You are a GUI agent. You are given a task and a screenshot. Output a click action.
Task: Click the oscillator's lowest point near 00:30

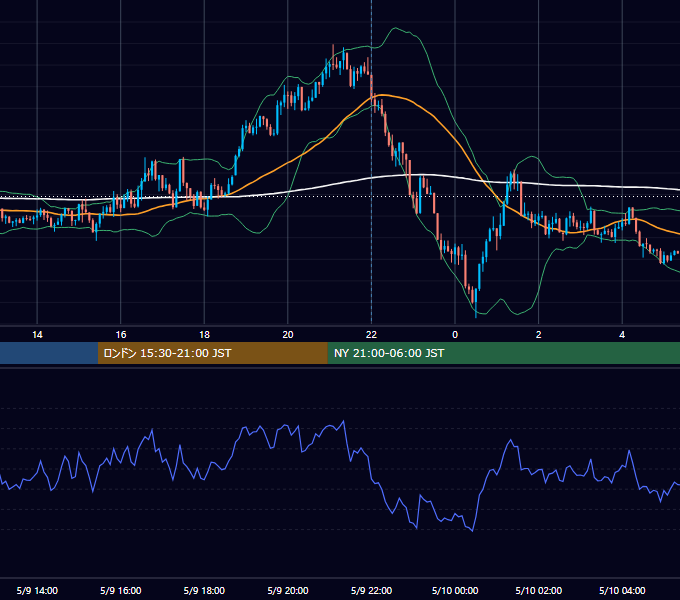coord(472,530)
